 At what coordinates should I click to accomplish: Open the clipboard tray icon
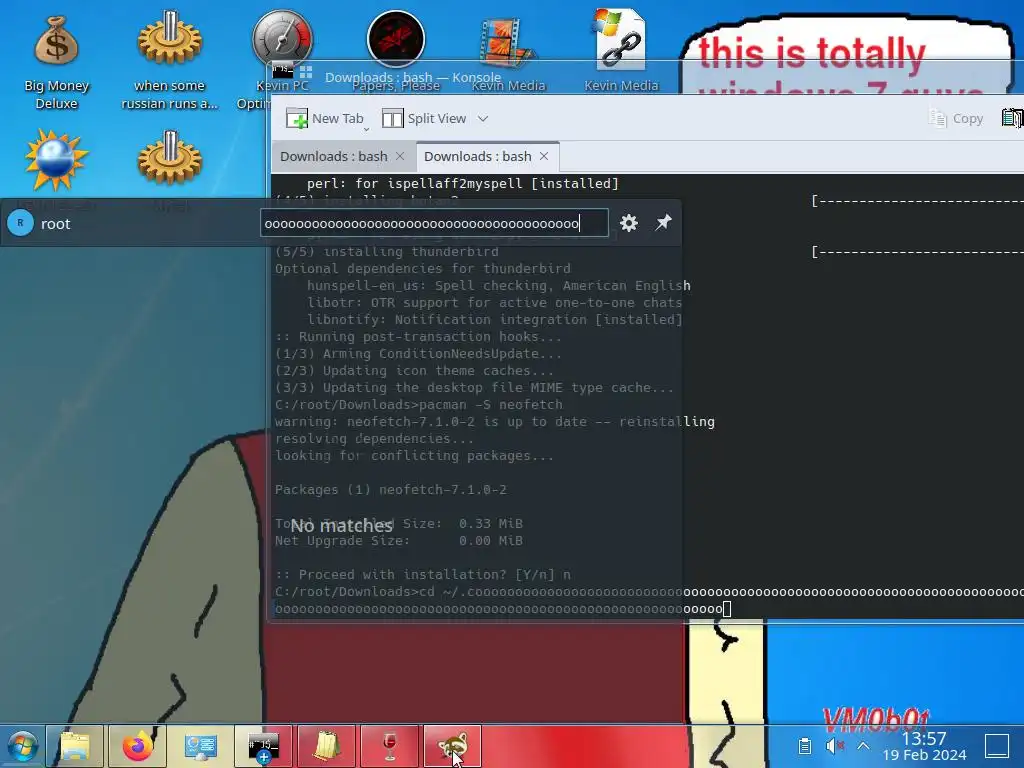pos(805,746)
